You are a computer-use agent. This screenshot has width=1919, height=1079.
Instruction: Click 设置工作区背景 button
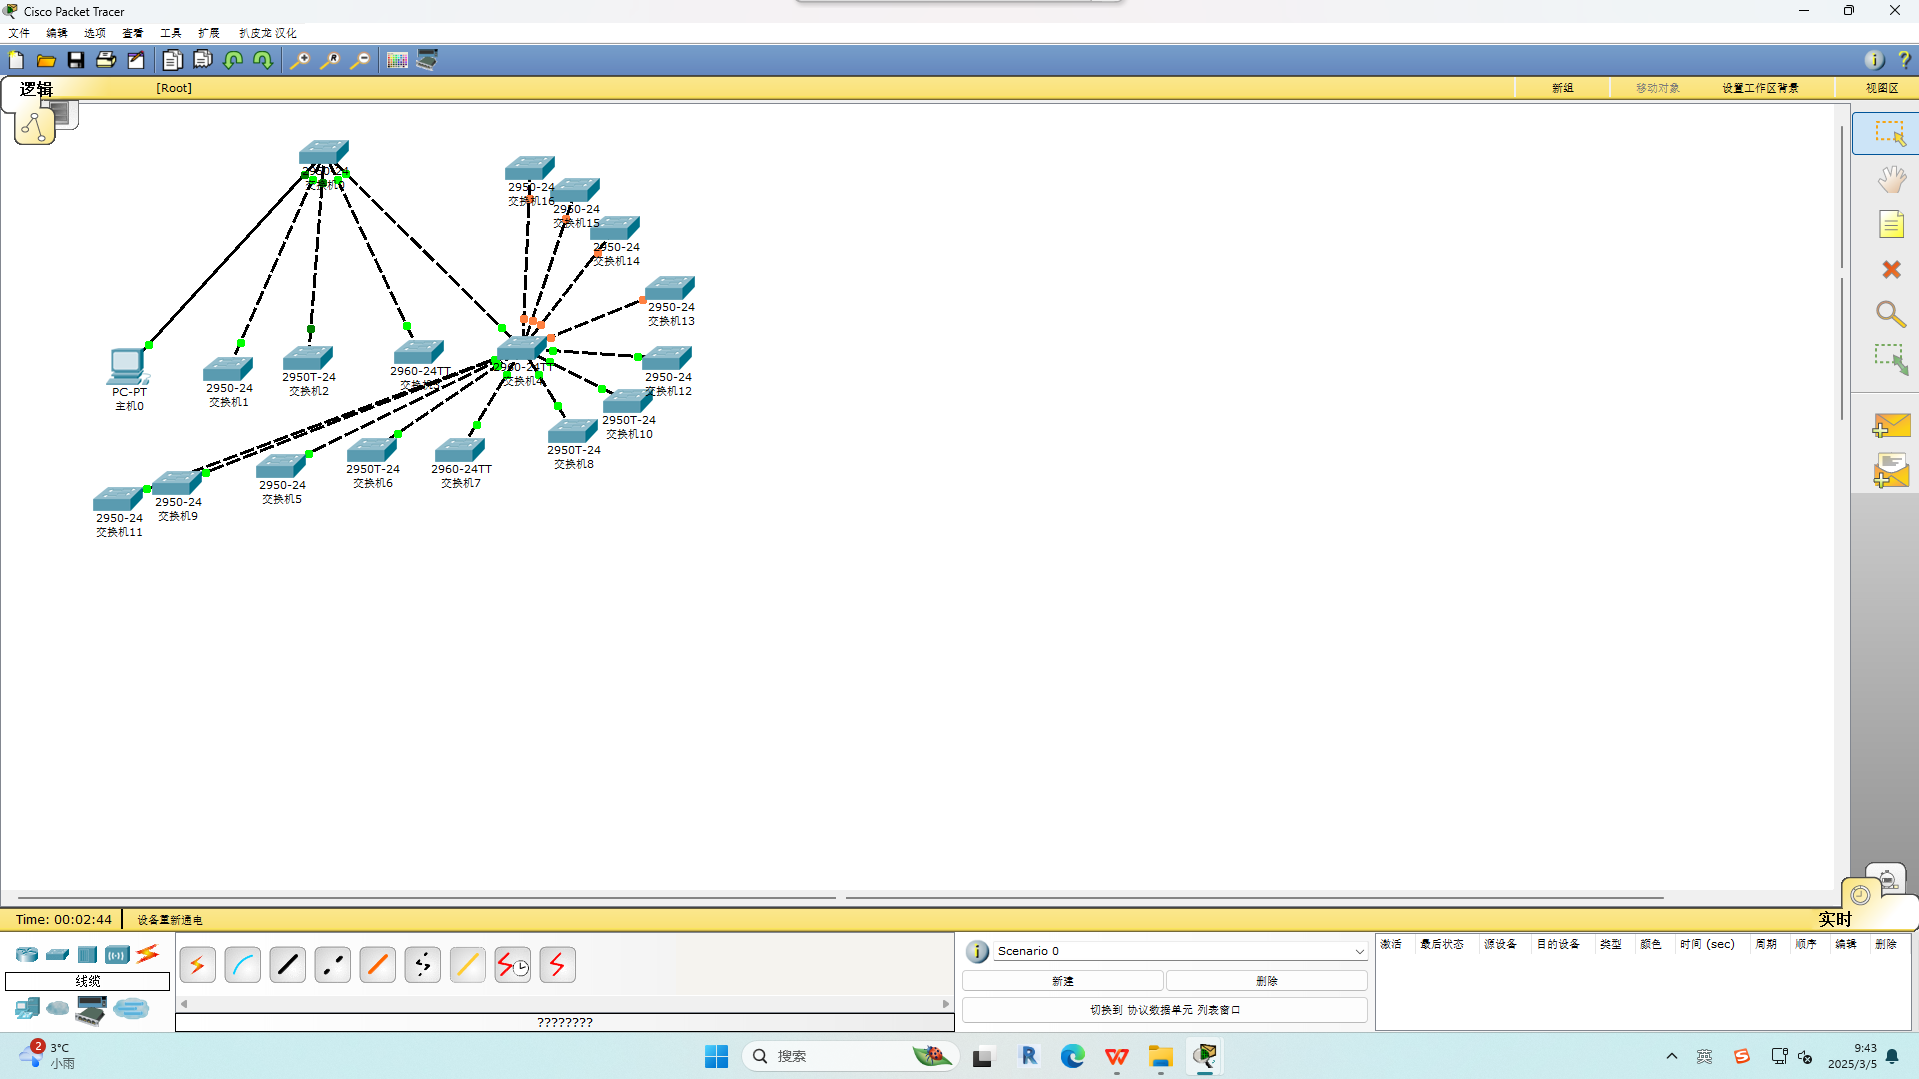pyautogui.click(x=1760, y=88)
